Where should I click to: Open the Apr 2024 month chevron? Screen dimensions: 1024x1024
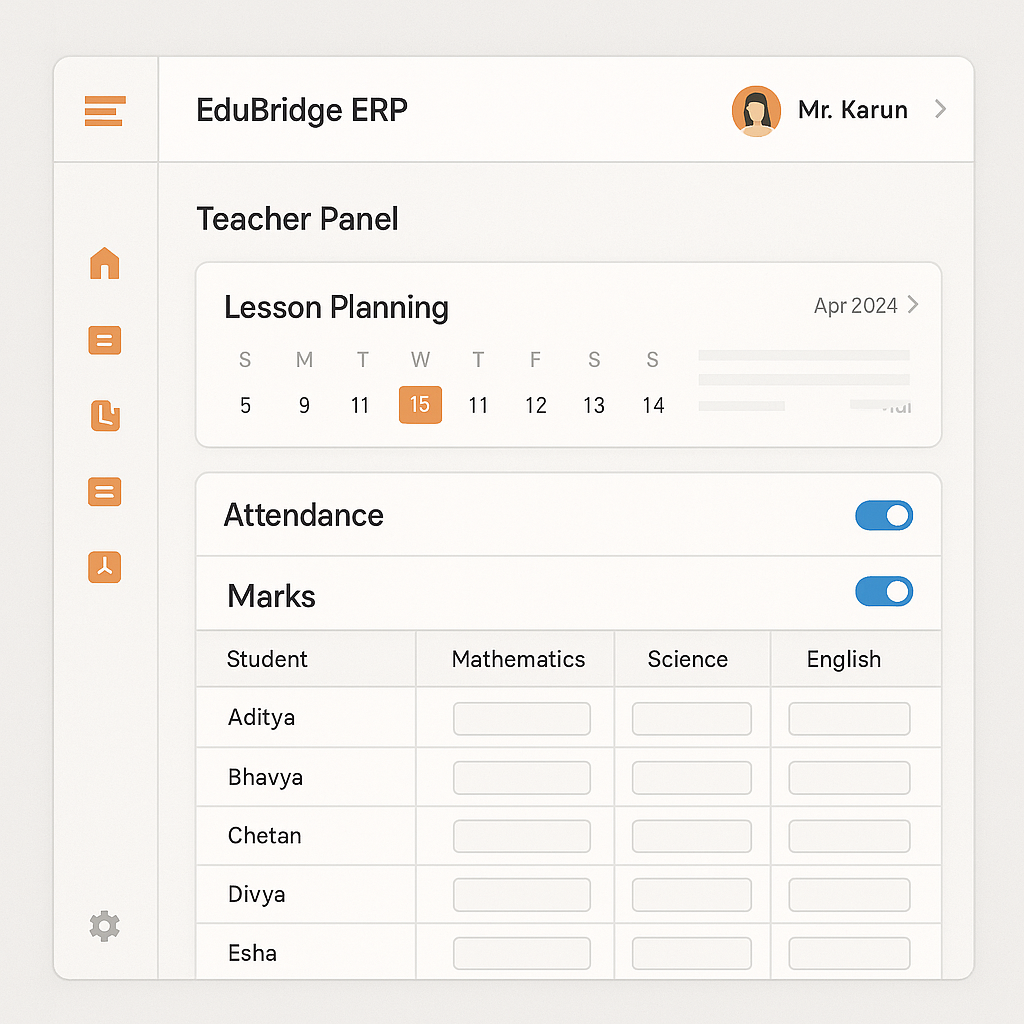[x=913, y=304]
